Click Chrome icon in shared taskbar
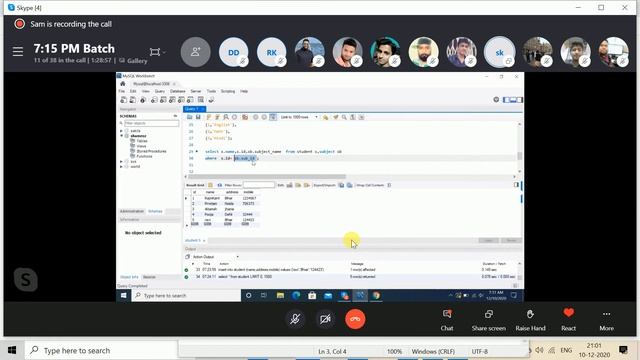 (x=376, y=296)
